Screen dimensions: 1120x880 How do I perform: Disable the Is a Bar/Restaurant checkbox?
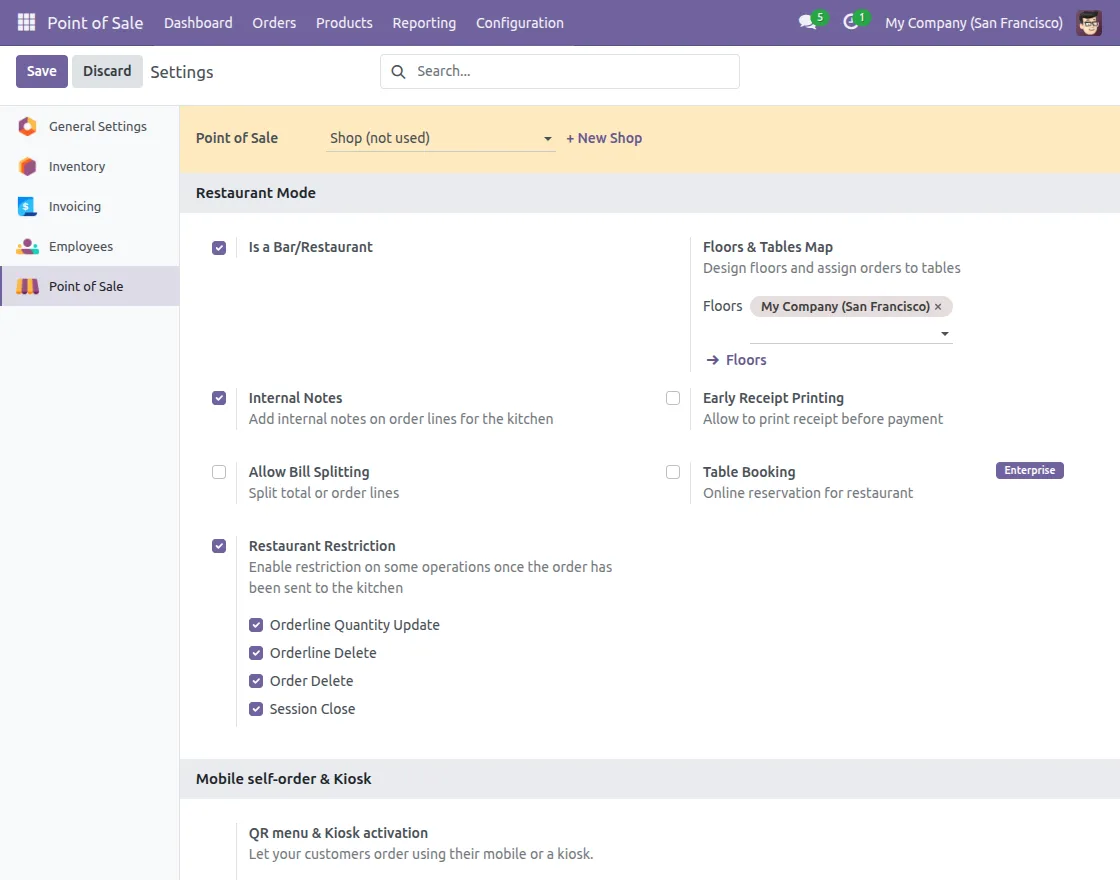click(x=219, y=248)
